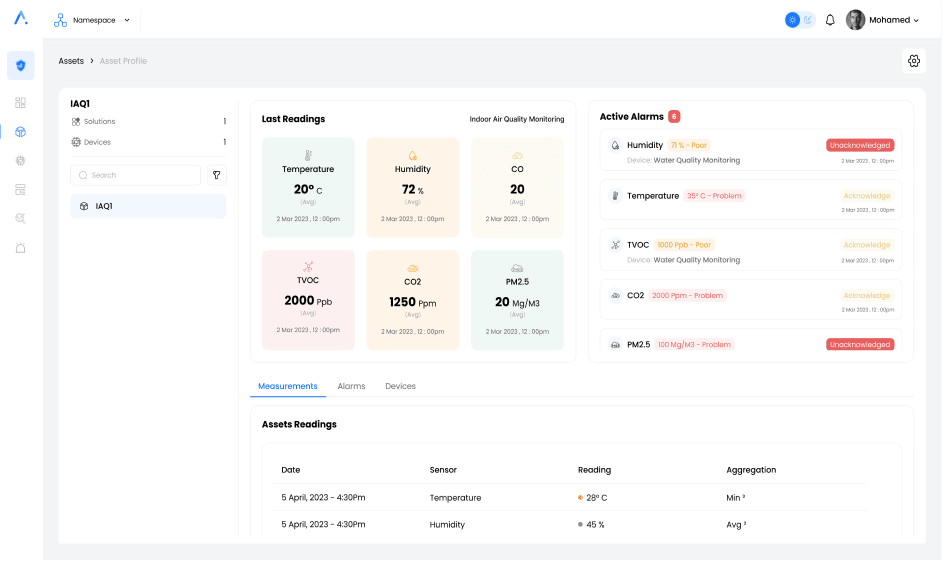Open the devices chip icon in sidebar
Viewport: 947px width, 563px height.
coord(20,161)
